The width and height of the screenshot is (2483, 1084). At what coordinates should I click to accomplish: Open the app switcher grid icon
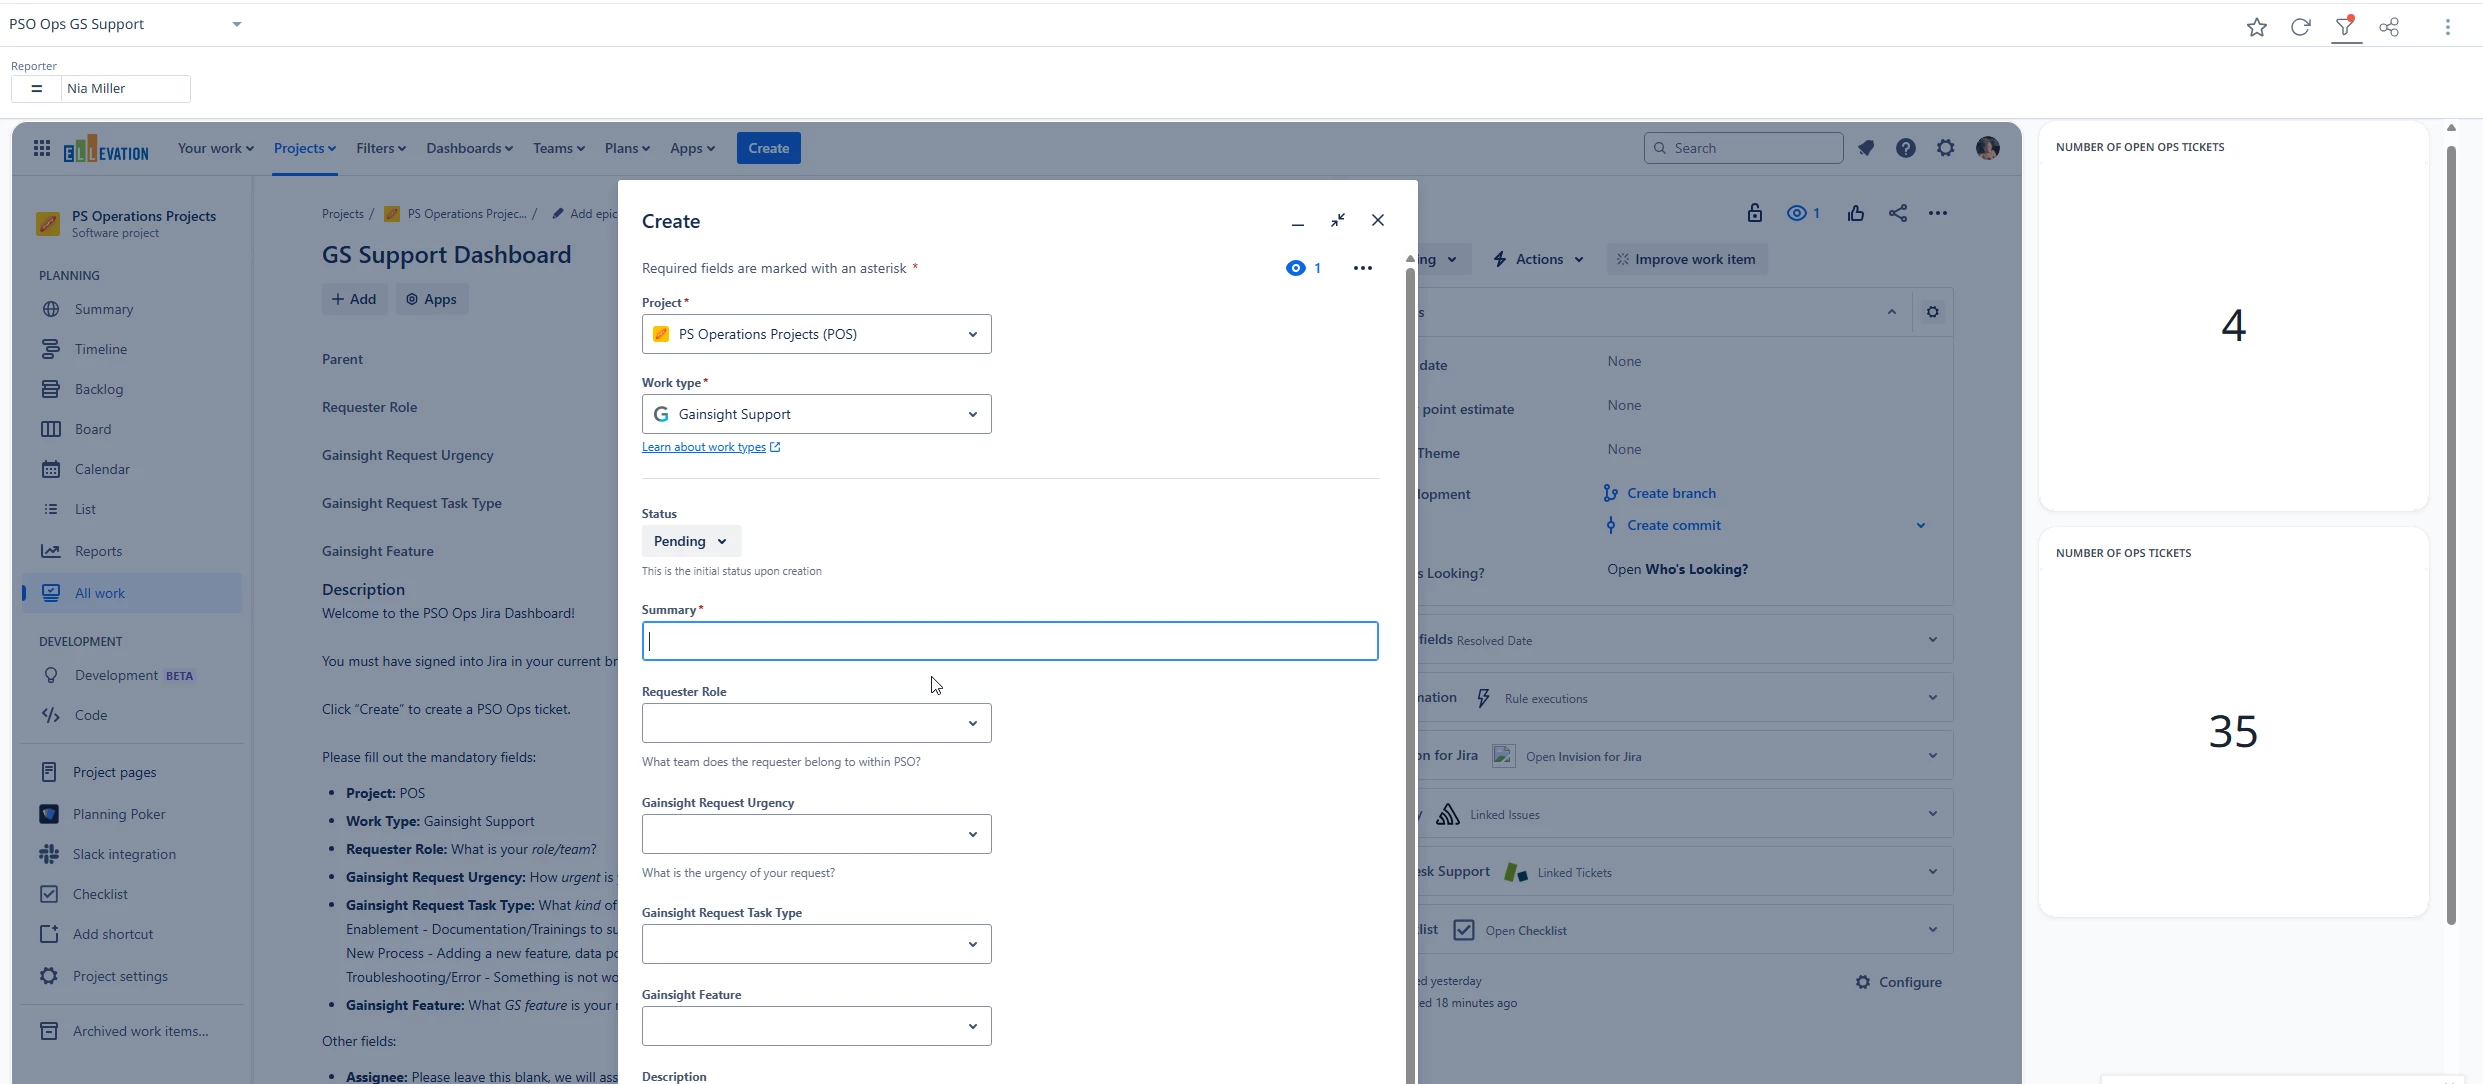point(42,148)
